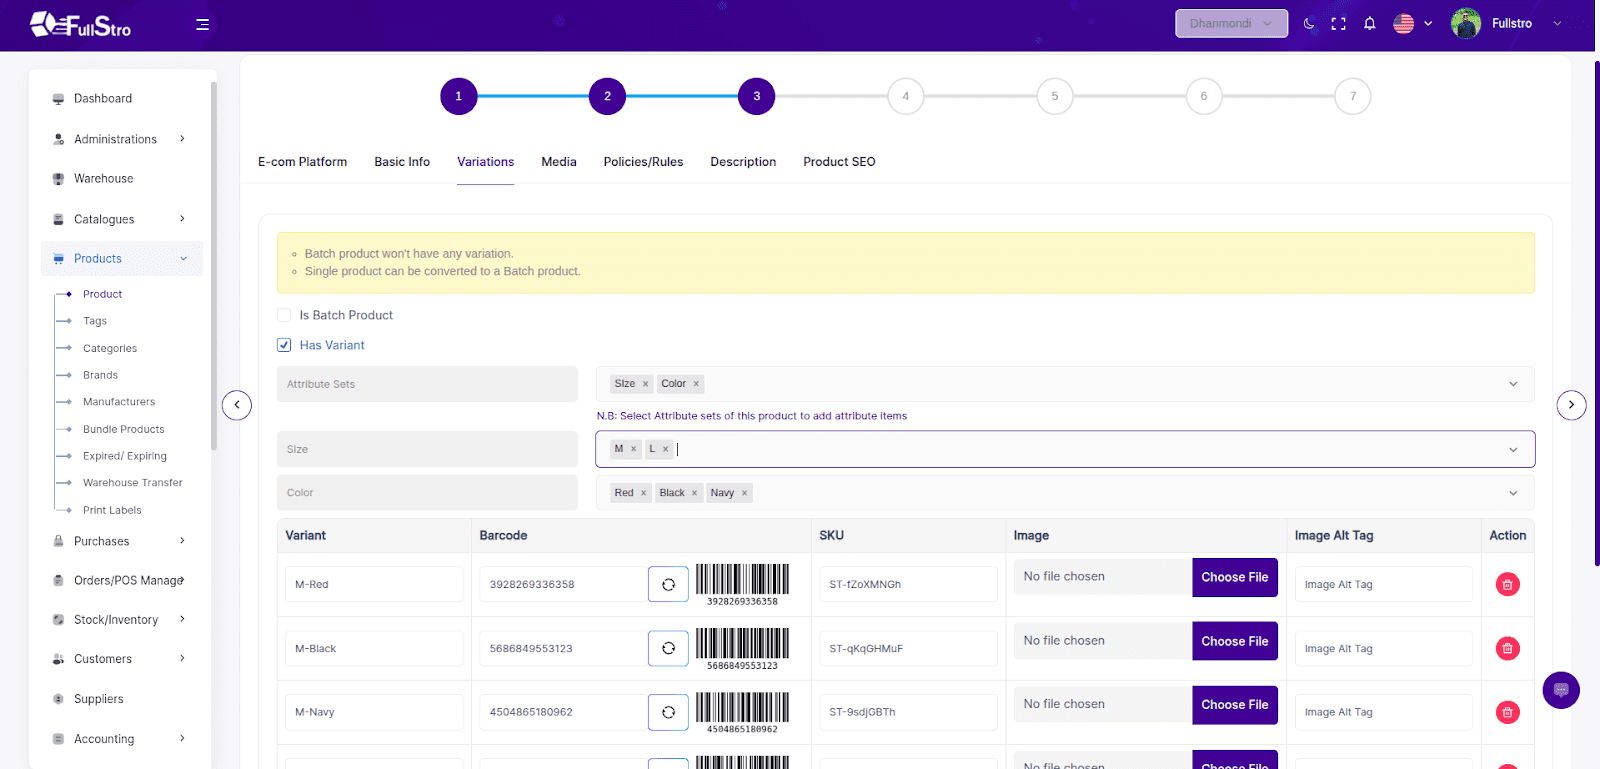Jump to wizard step 1
This screenshot has width=1600, height=769.
click(x=459, y=96)
